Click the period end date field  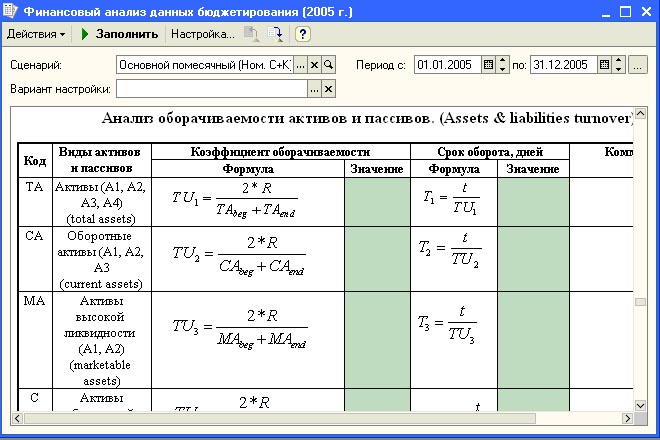tap(564, 65)
